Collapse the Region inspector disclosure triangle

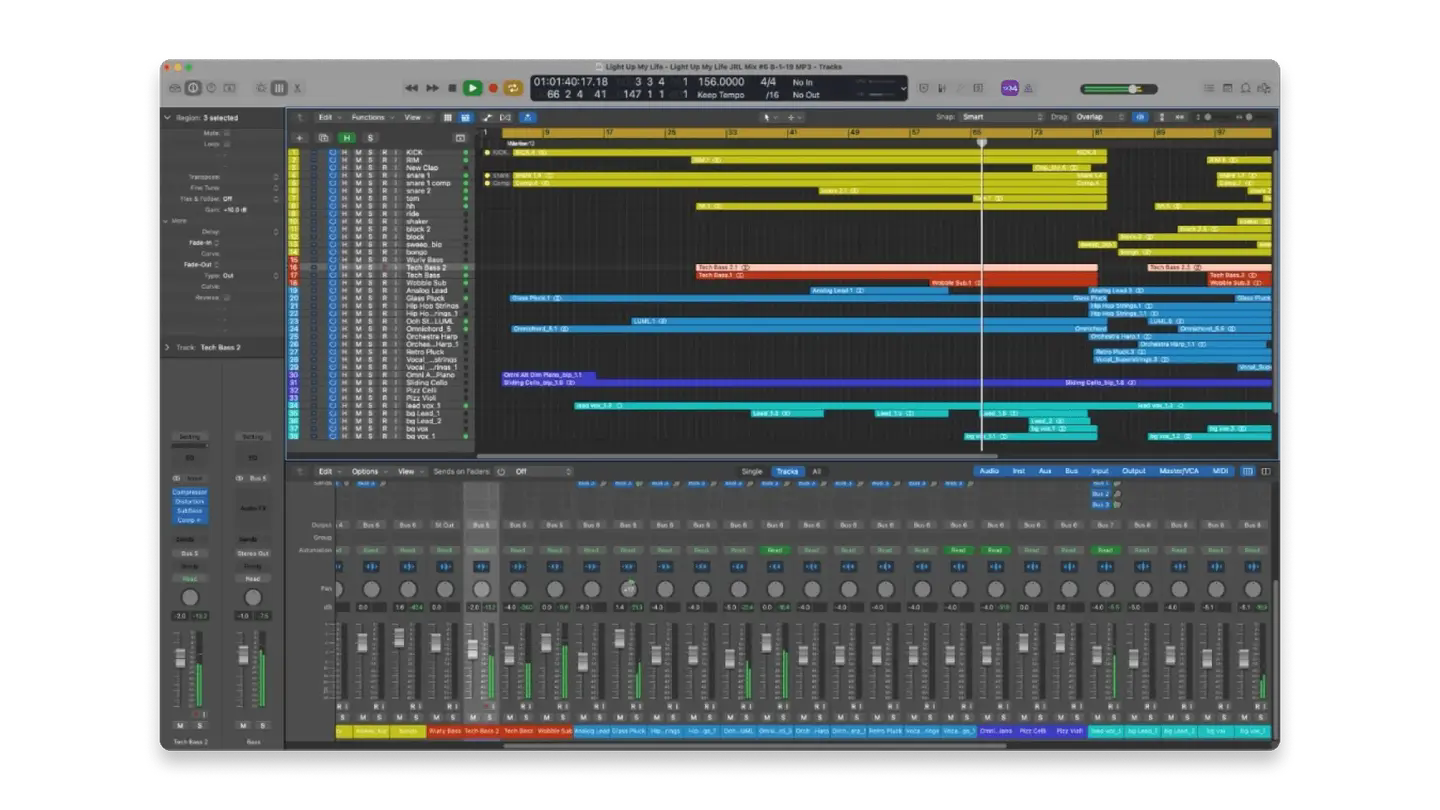[x=167, y=117]
